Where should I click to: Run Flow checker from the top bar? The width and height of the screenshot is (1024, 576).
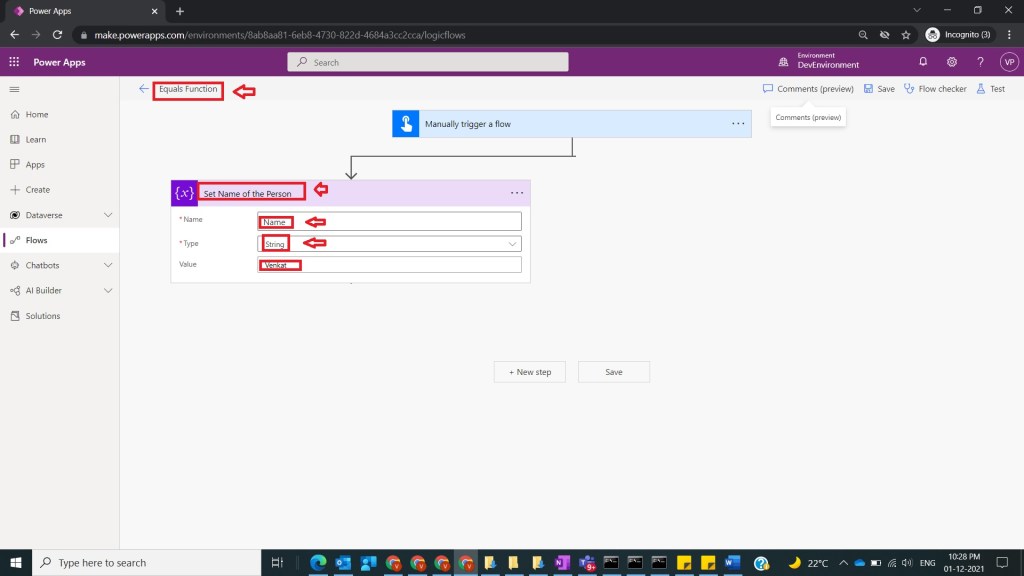click(935, 89)
